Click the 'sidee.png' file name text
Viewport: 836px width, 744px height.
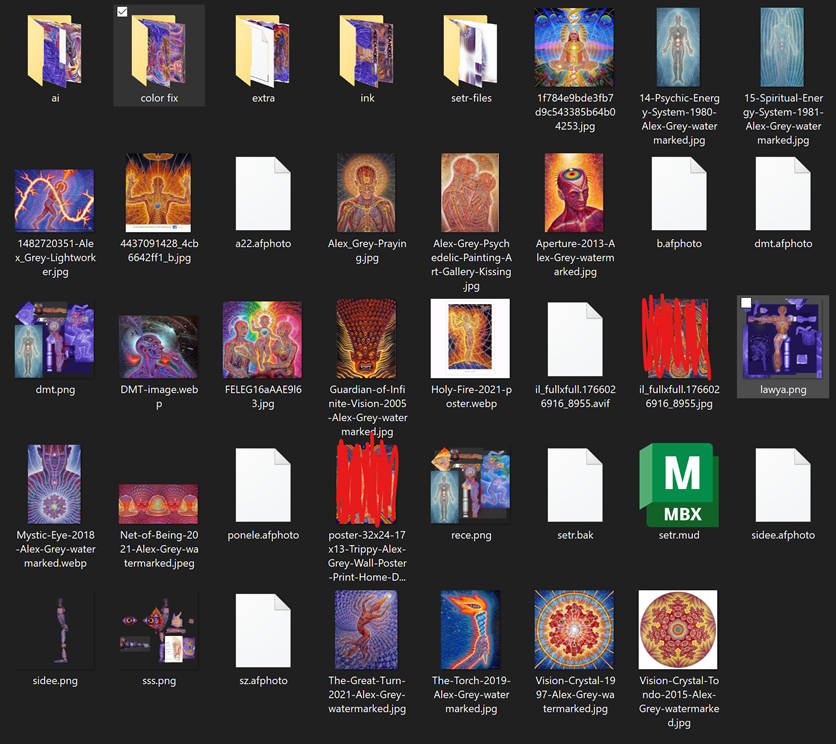click(55, 681)
